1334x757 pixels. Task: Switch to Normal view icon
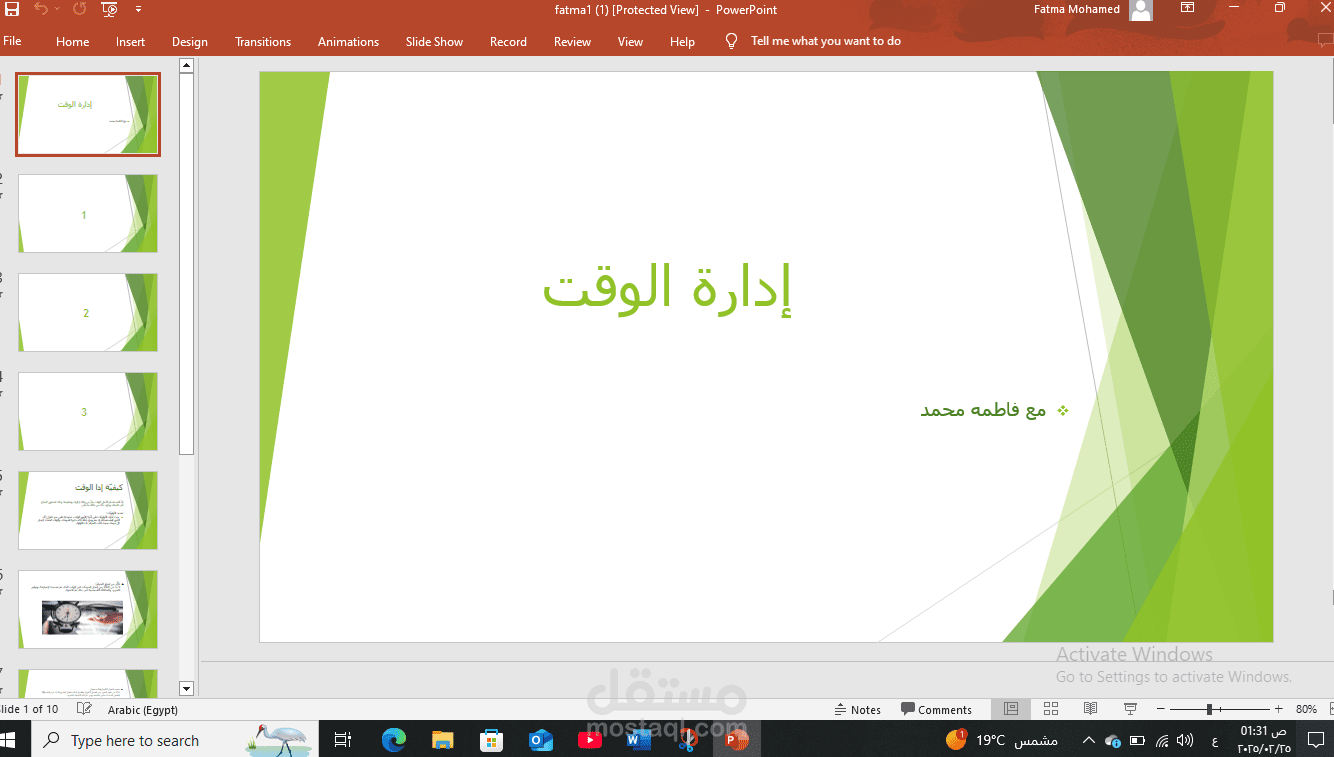click(x=1011, y=709)
